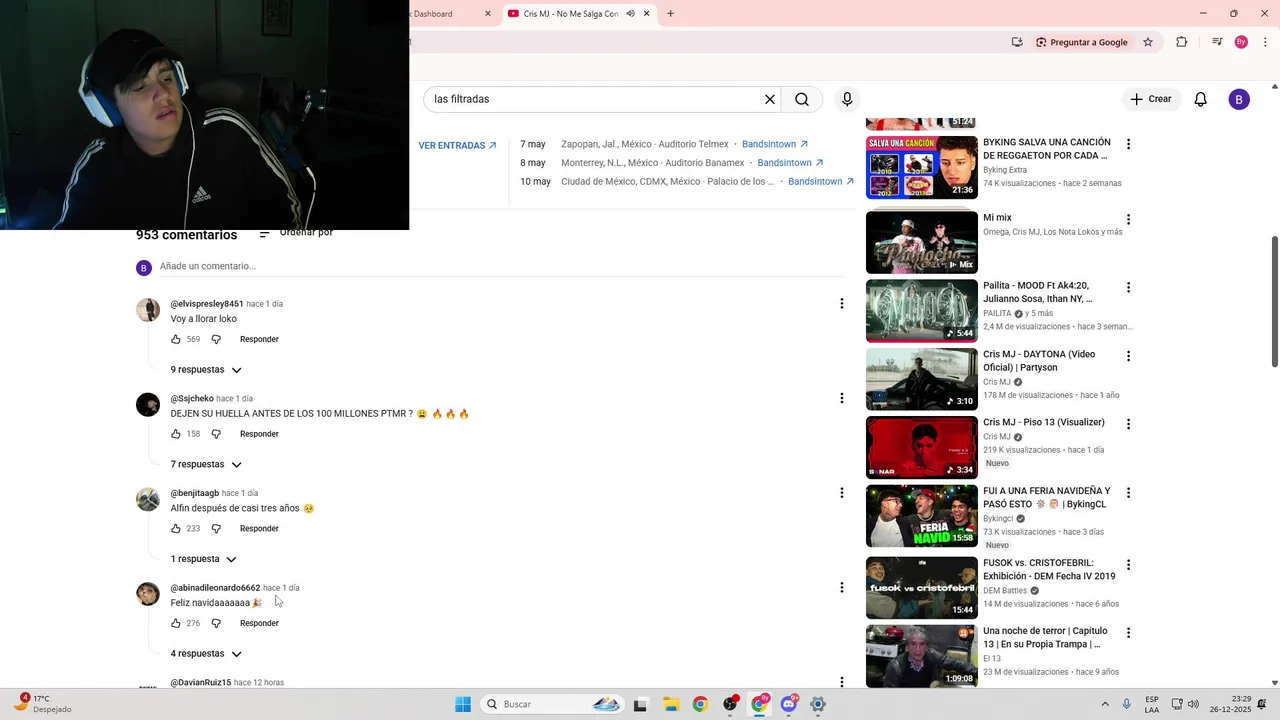Viewport: 1280px width, 720px height.
Task: Click the taskbar Buscar search box
Action: (x=552, y=704)
